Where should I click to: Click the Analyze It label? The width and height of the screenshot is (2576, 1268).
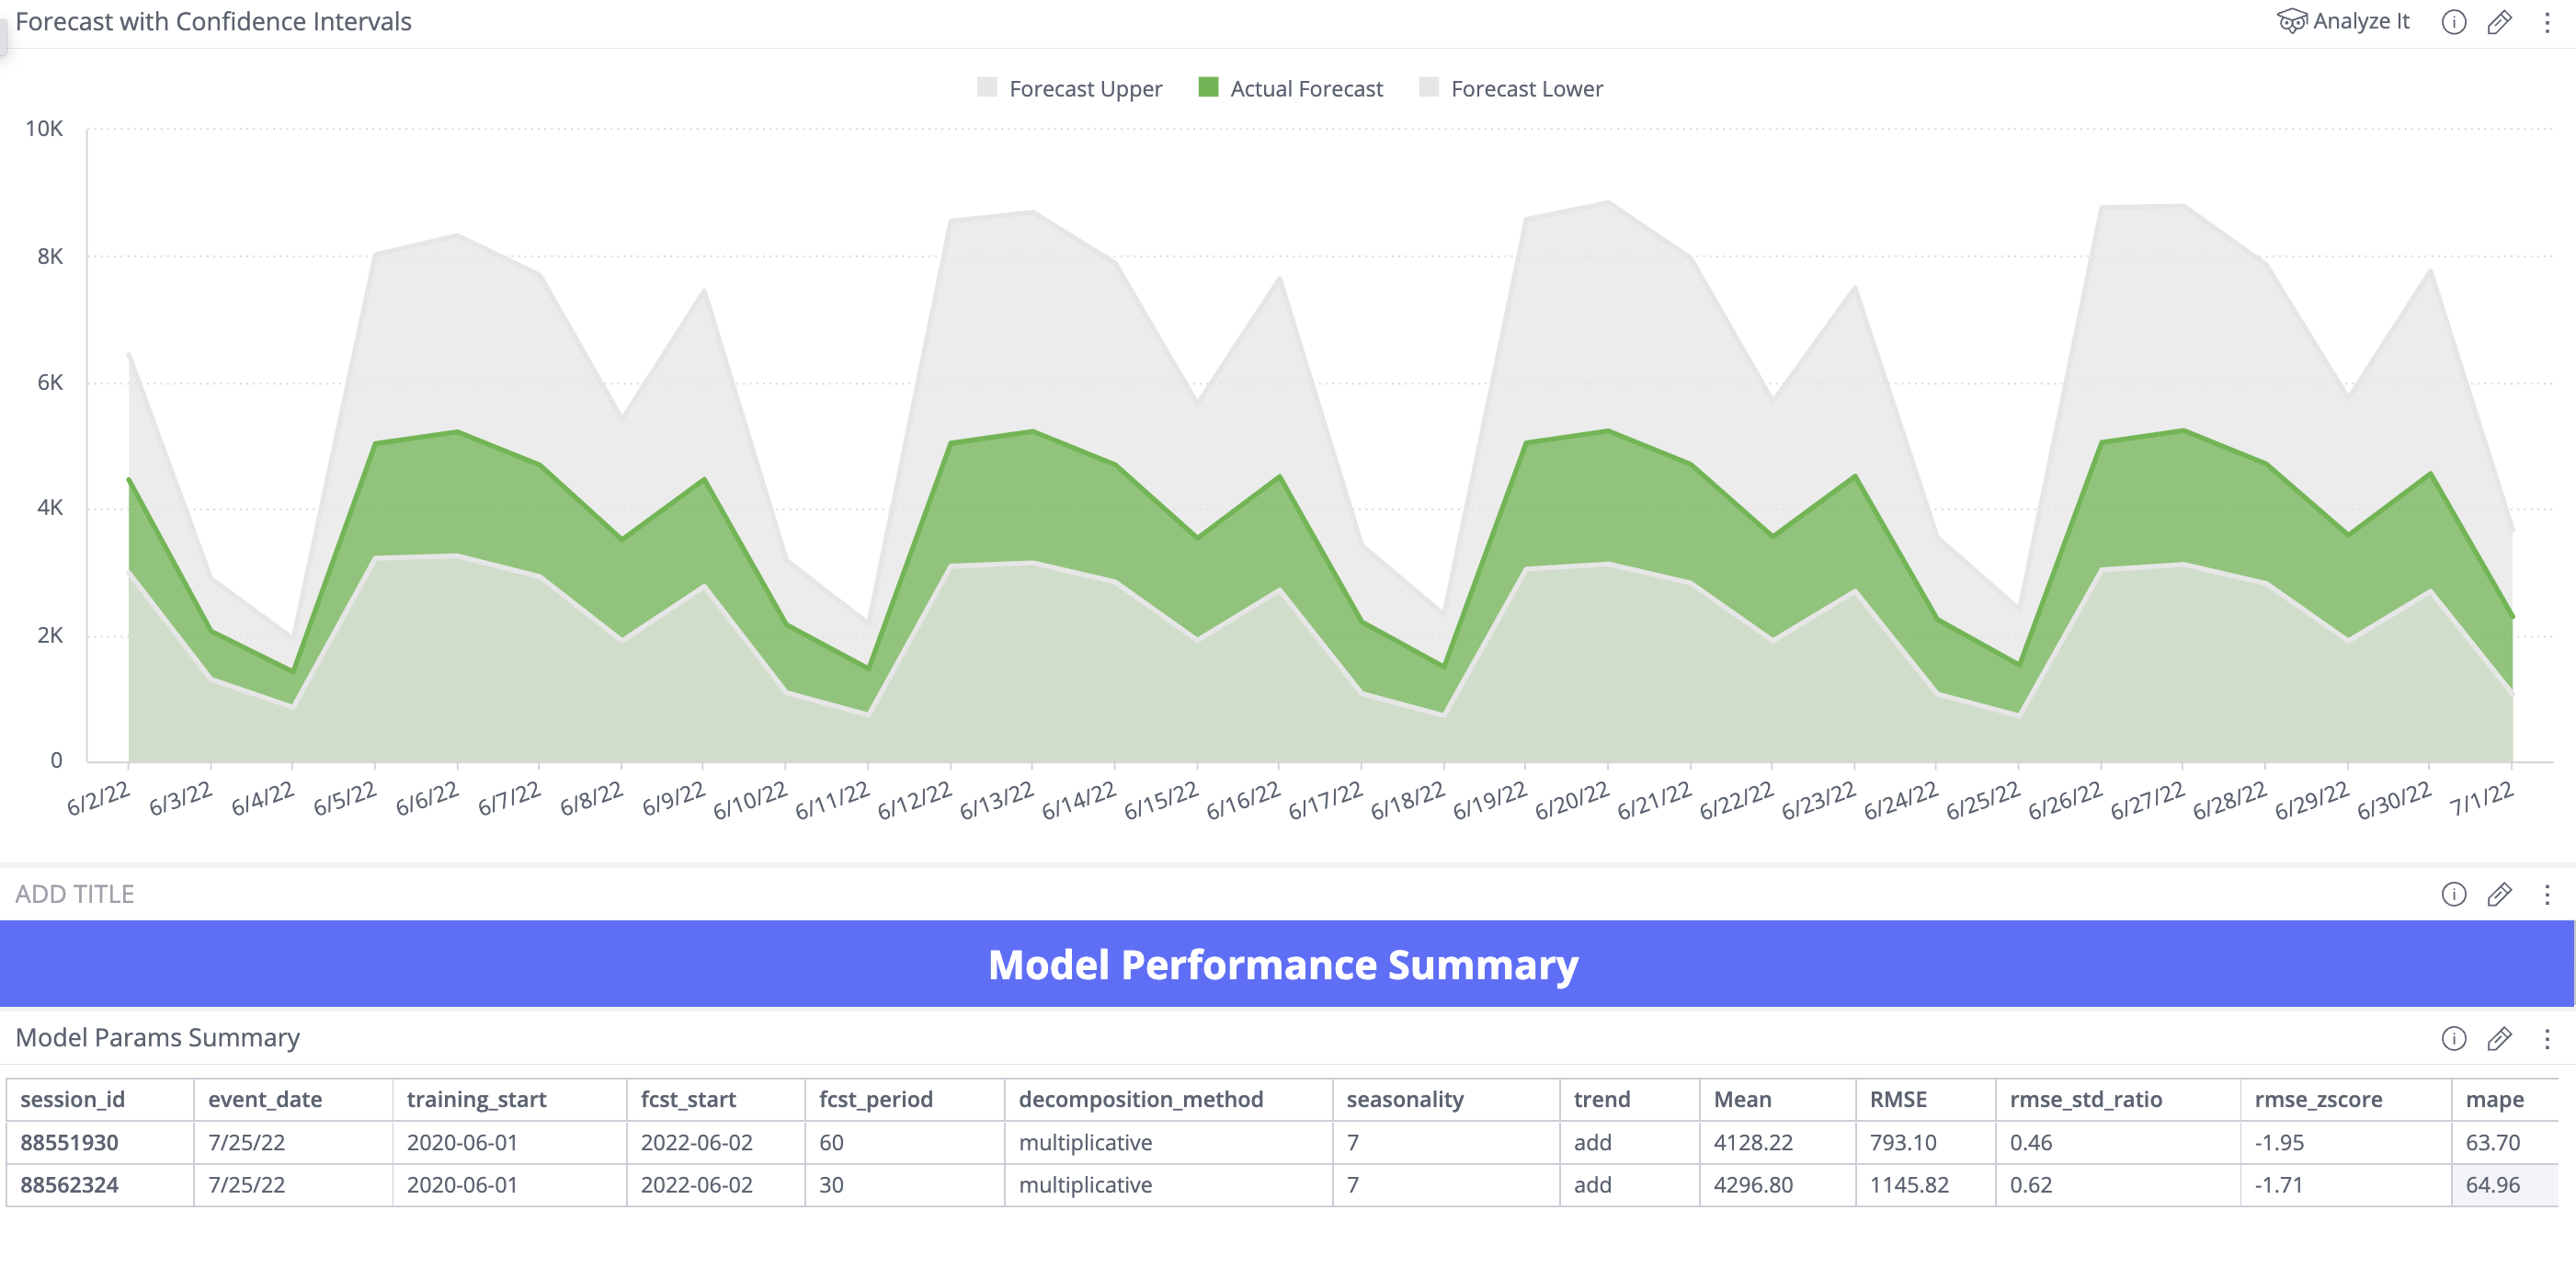click(x=2361, y=21)
